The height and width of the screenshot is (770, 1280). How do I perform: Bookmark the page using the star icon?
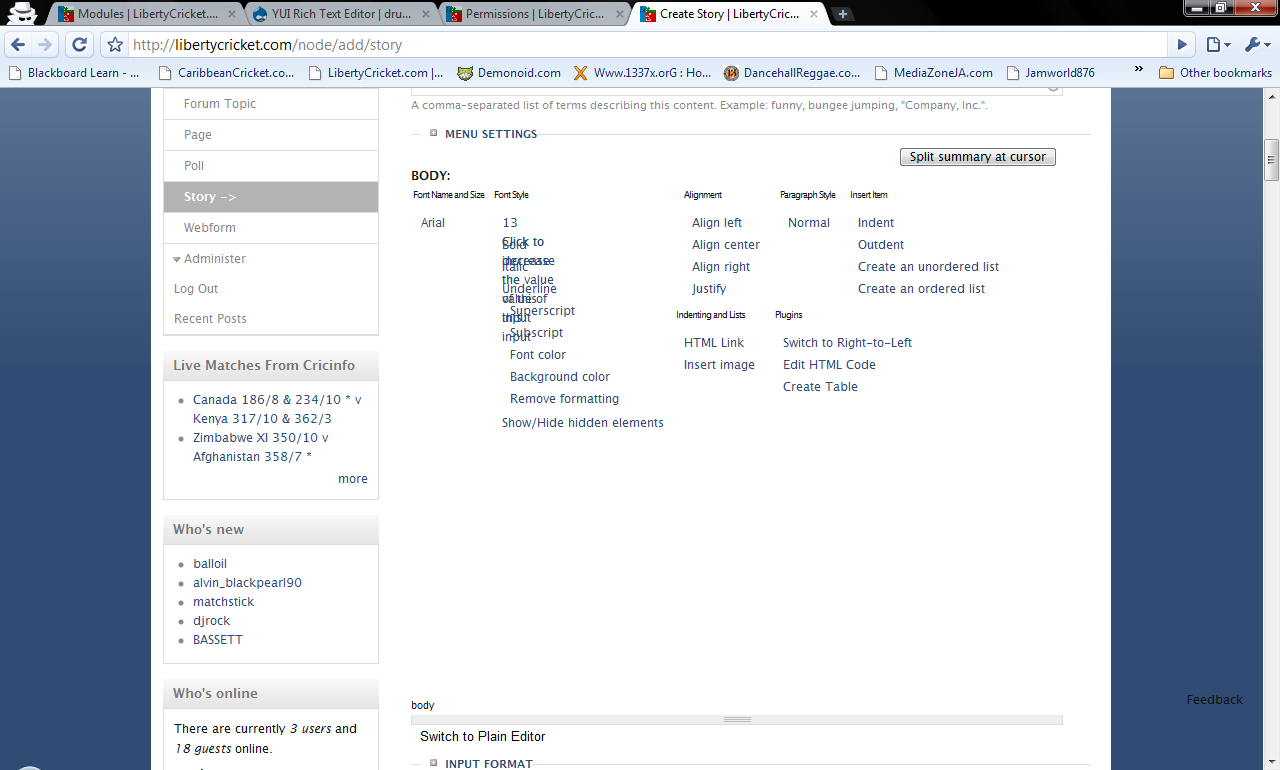[114, 44]
